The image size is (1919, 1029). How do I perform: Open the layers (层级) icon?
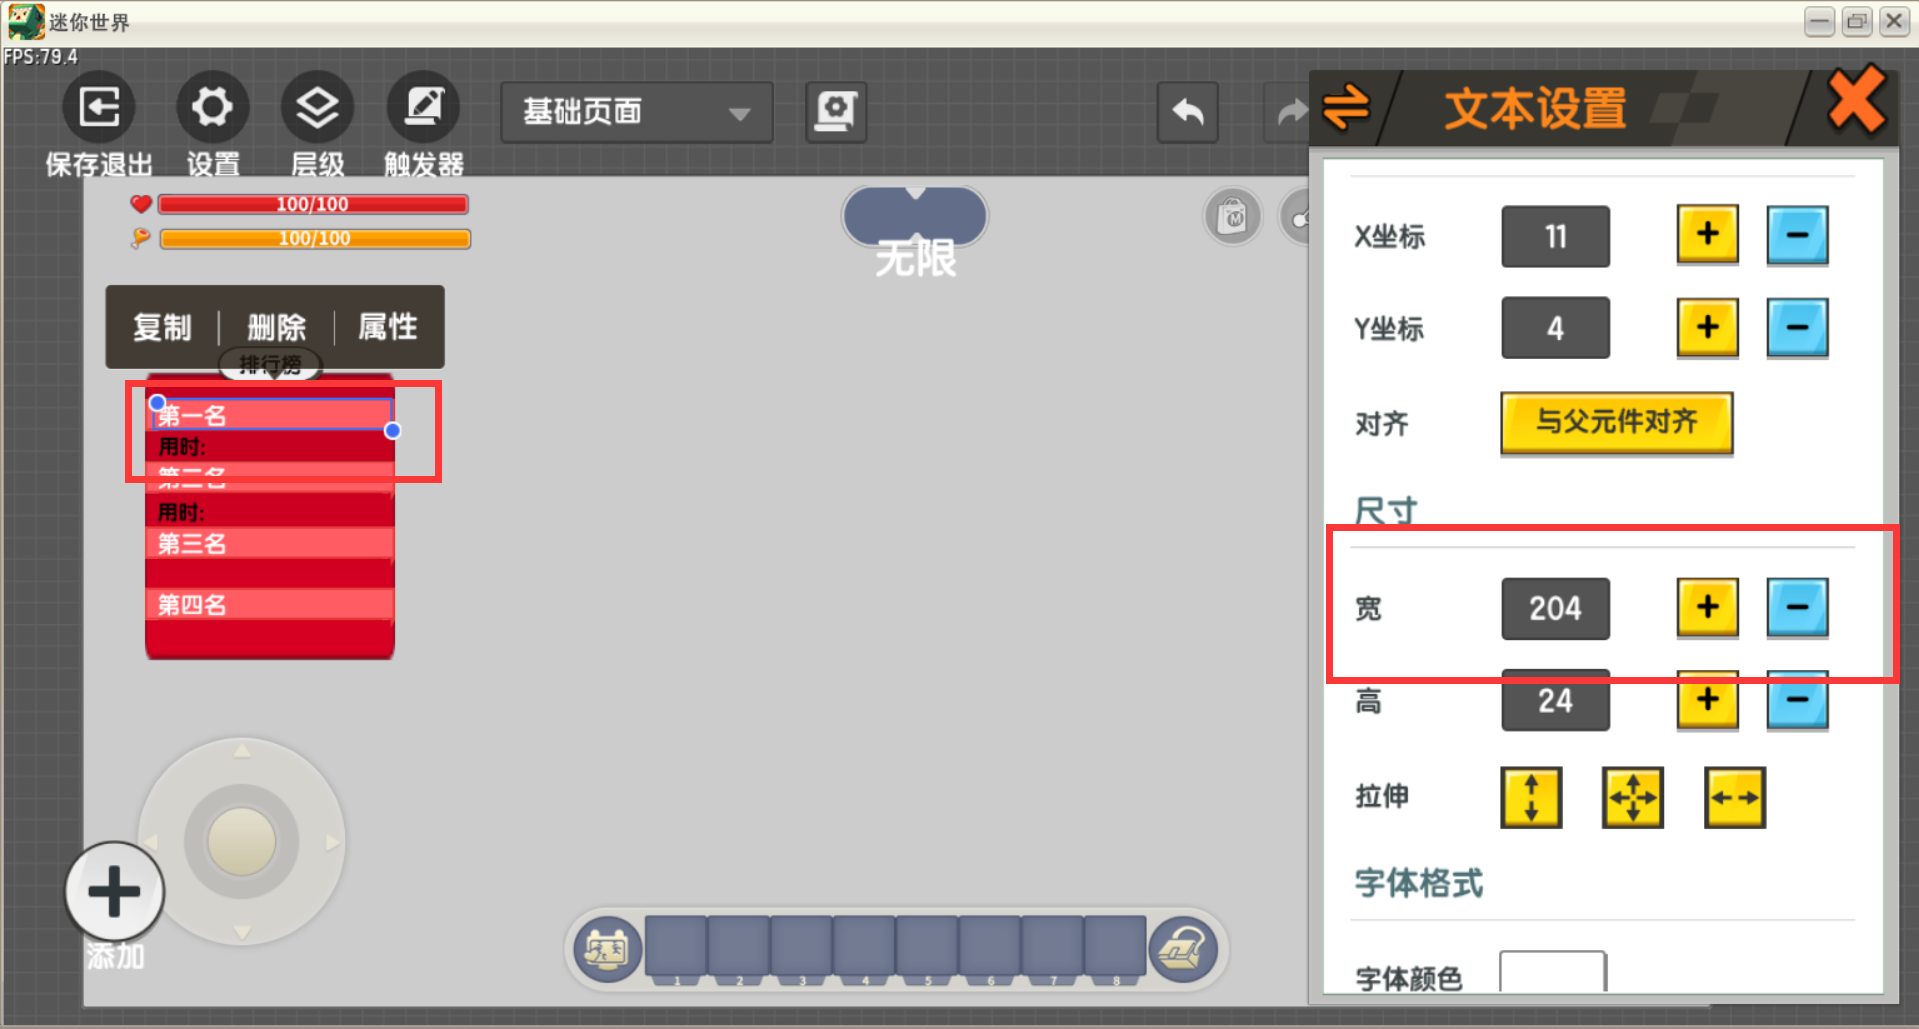[x=317, y=107]
